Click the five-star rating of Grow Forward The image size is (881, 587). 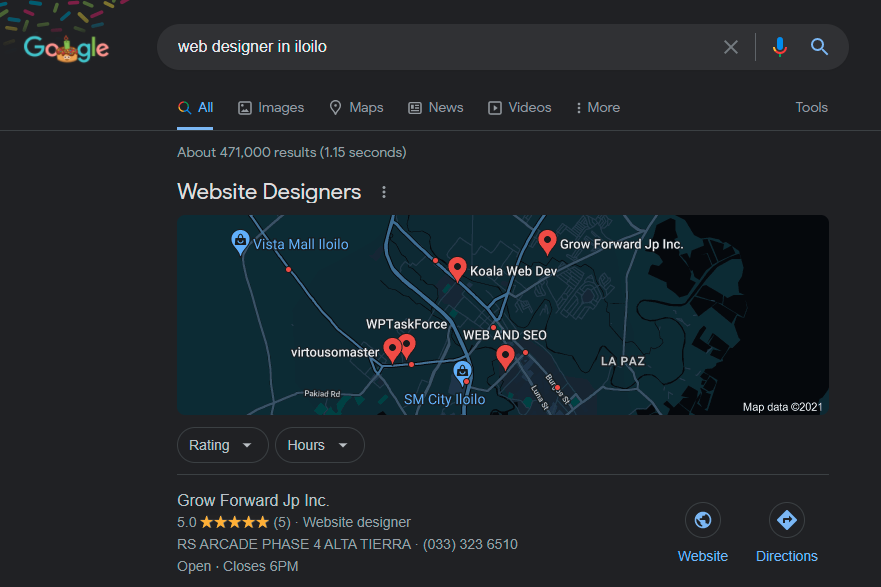point(234,522)
